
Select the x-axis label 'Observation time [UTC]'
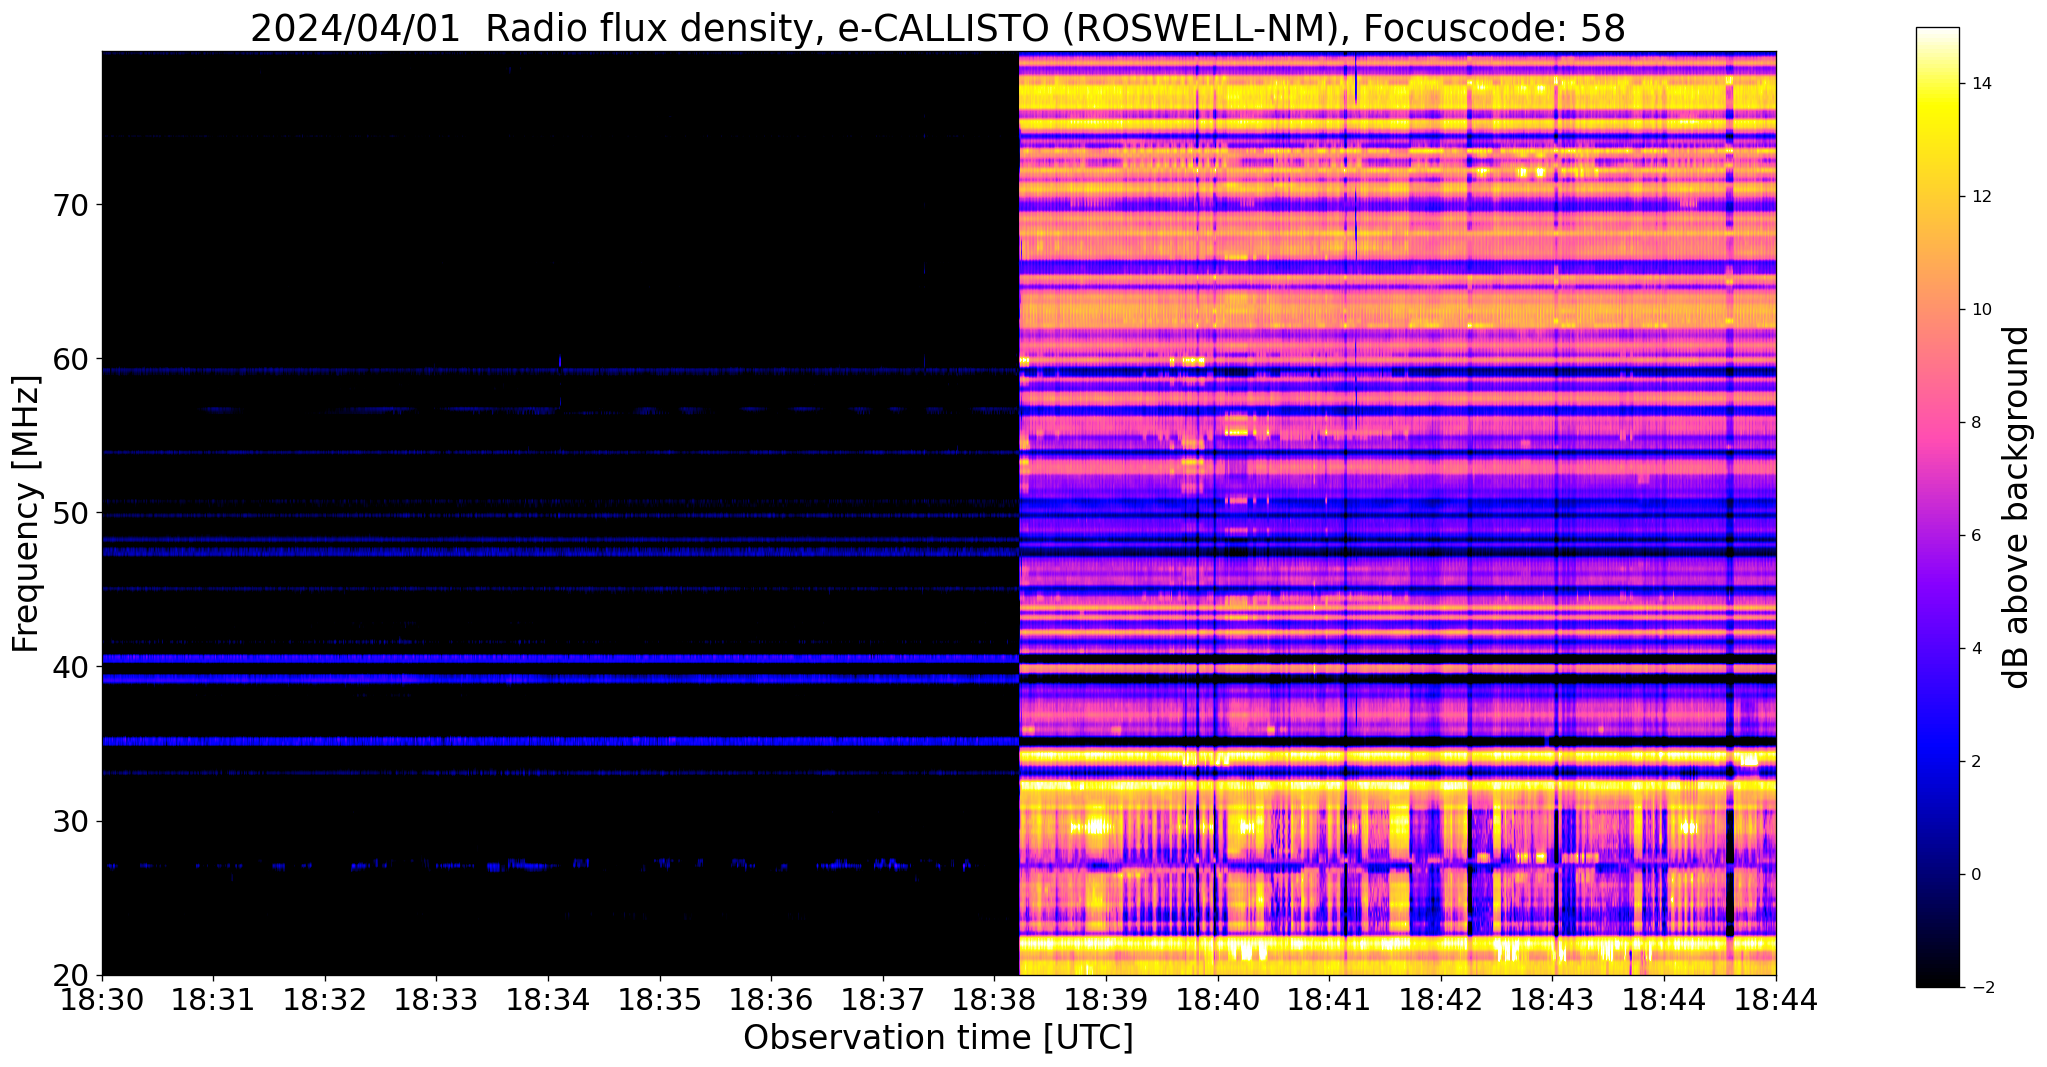click(938, 1037)
